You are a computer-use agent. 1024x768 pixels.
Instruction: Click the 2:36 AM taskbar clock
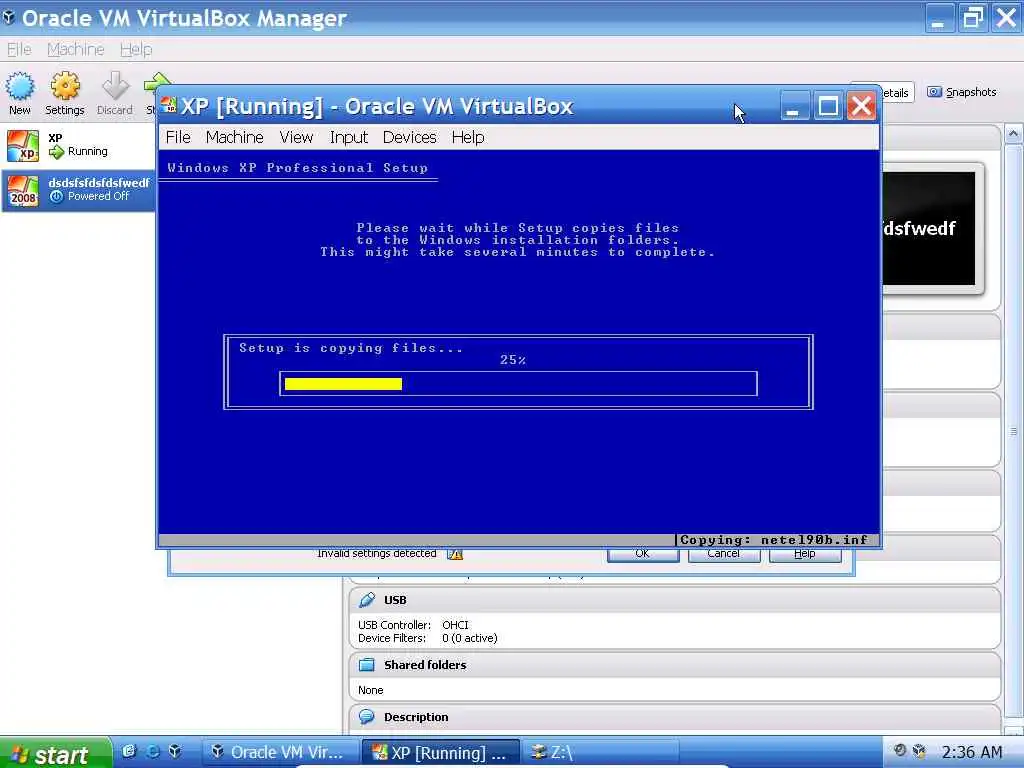click(972, 752)
